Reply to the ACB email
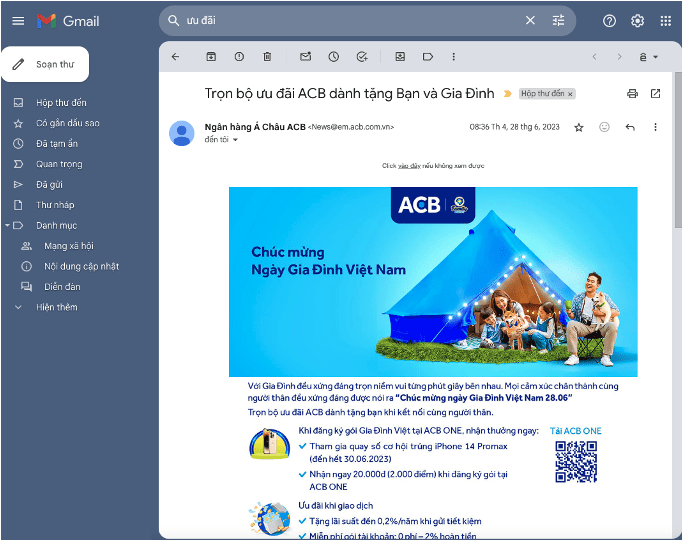 pos(630,127)
